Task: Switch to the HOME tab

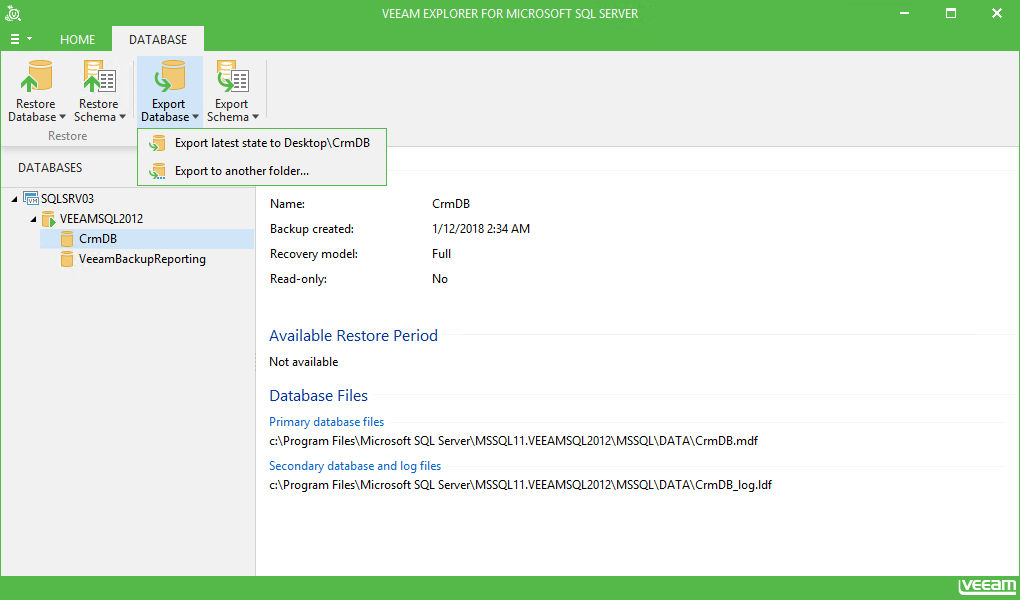Action: (x=77, y=40)
